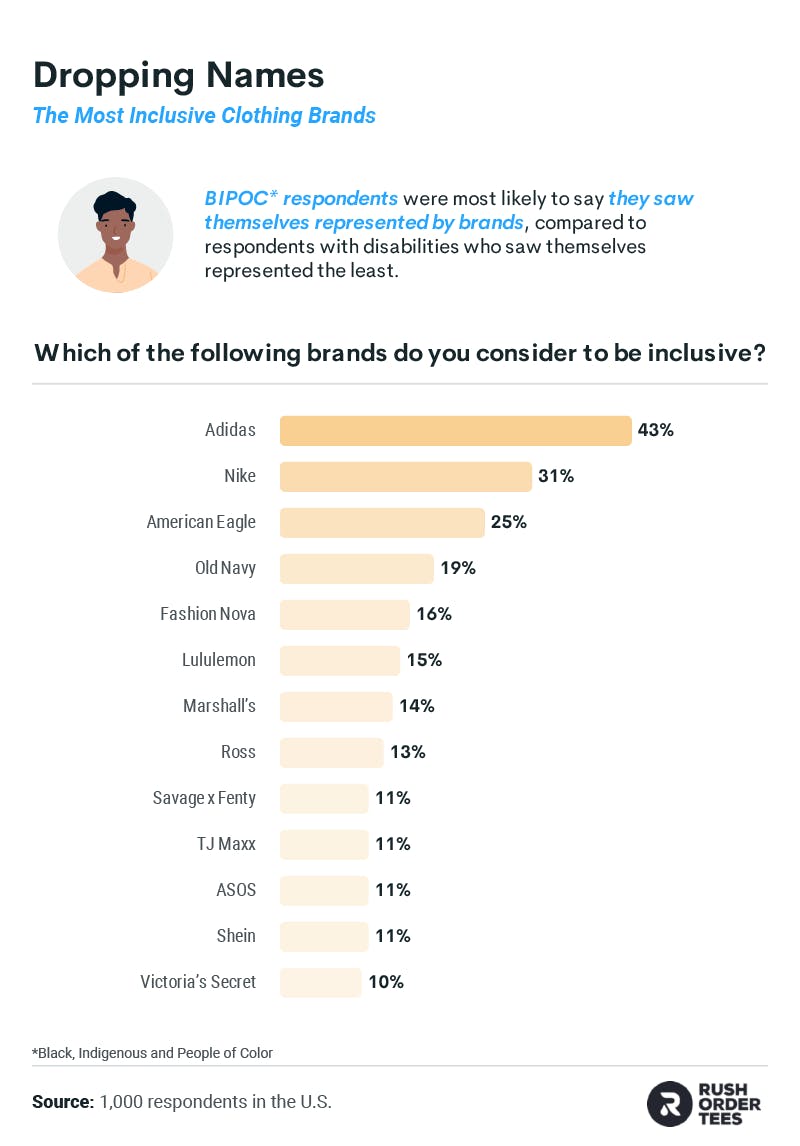800x1146 pixels.
Task: Select the Fashion Nova bar
Action: [345, 615]
